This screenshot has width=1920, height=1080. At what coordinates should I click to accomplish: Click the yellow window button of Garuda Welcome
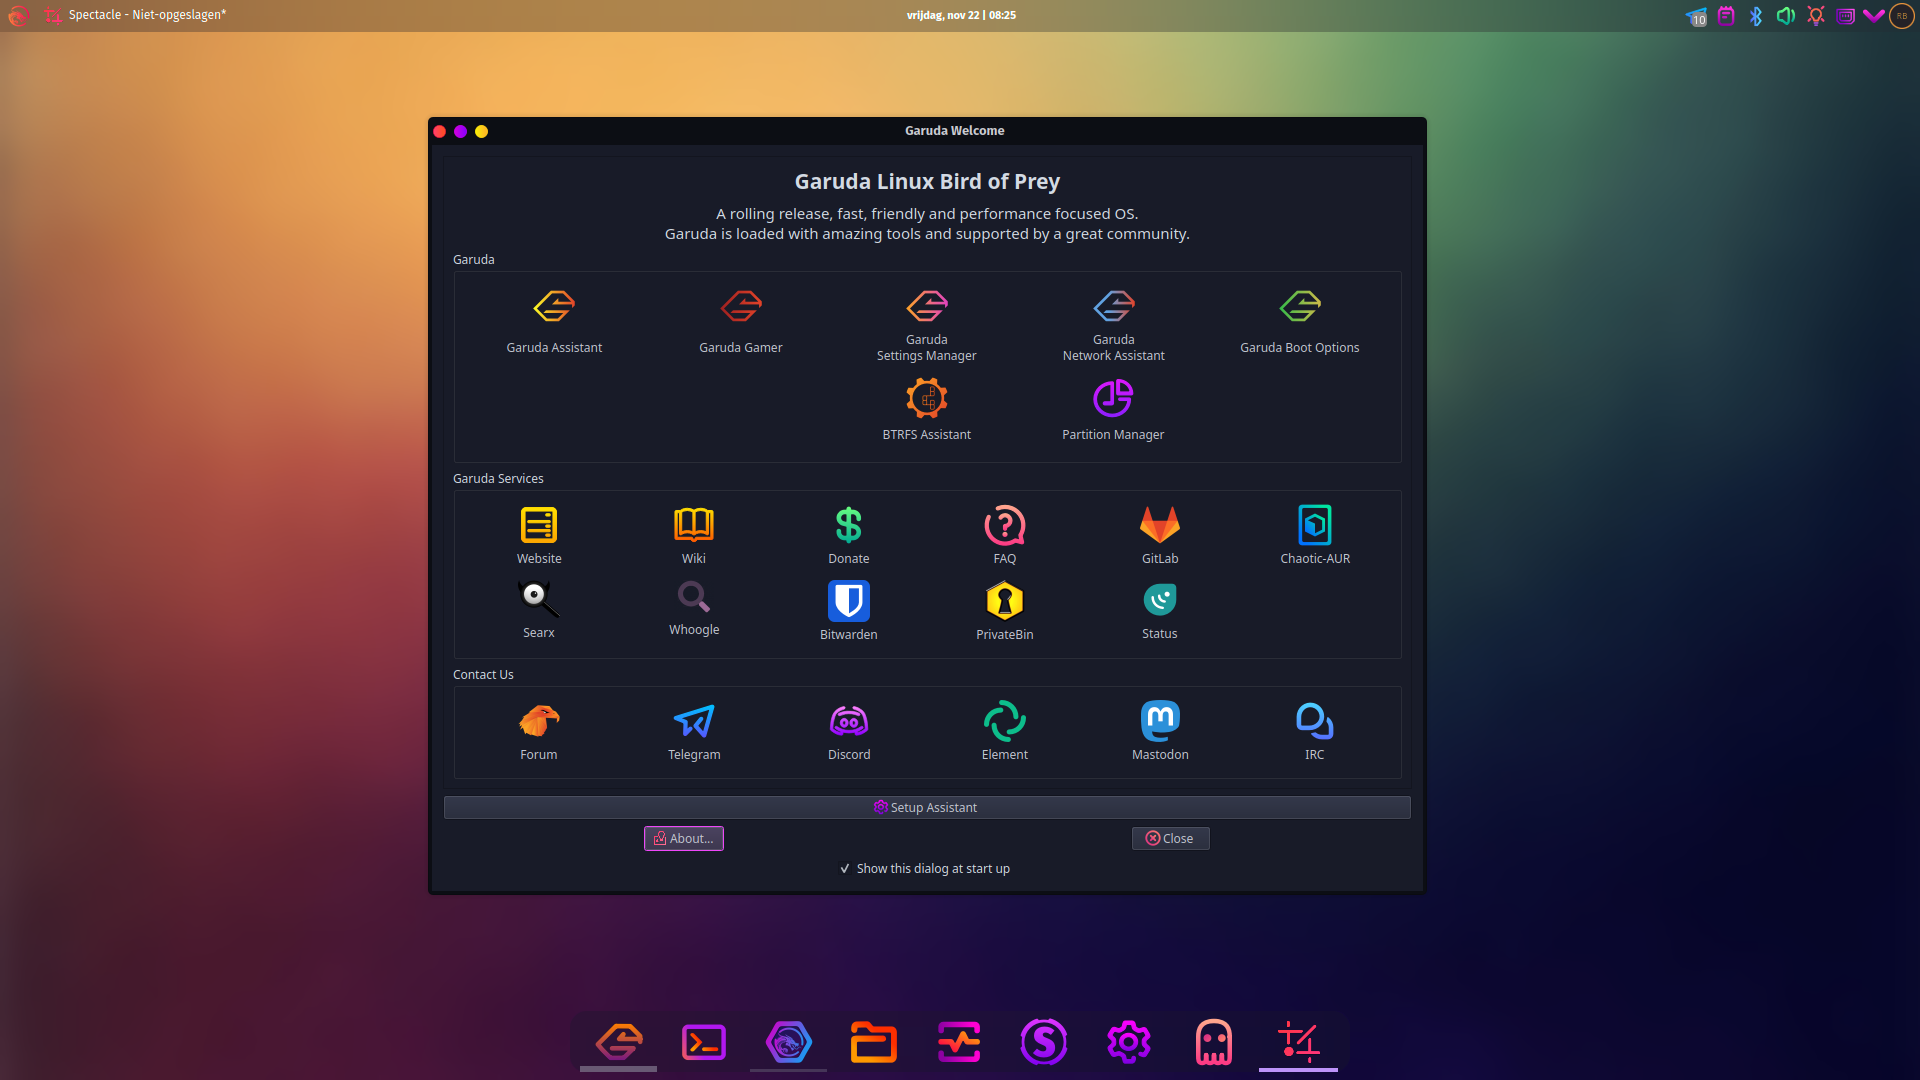tap(481, 131)
